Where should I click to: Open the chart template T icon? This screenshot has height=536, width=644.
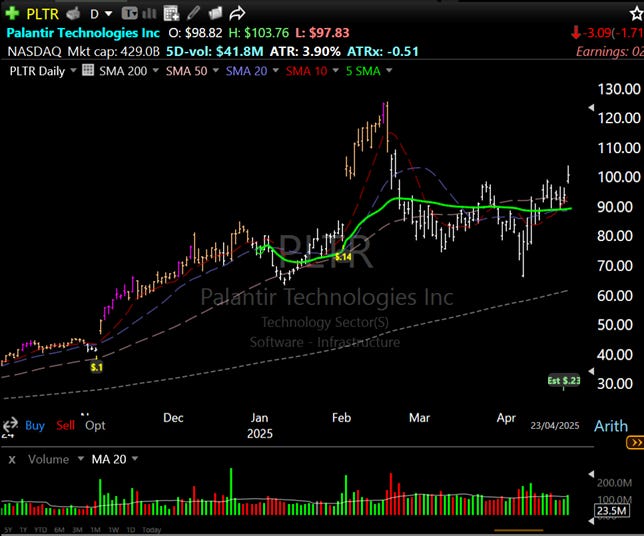[129, 14]
